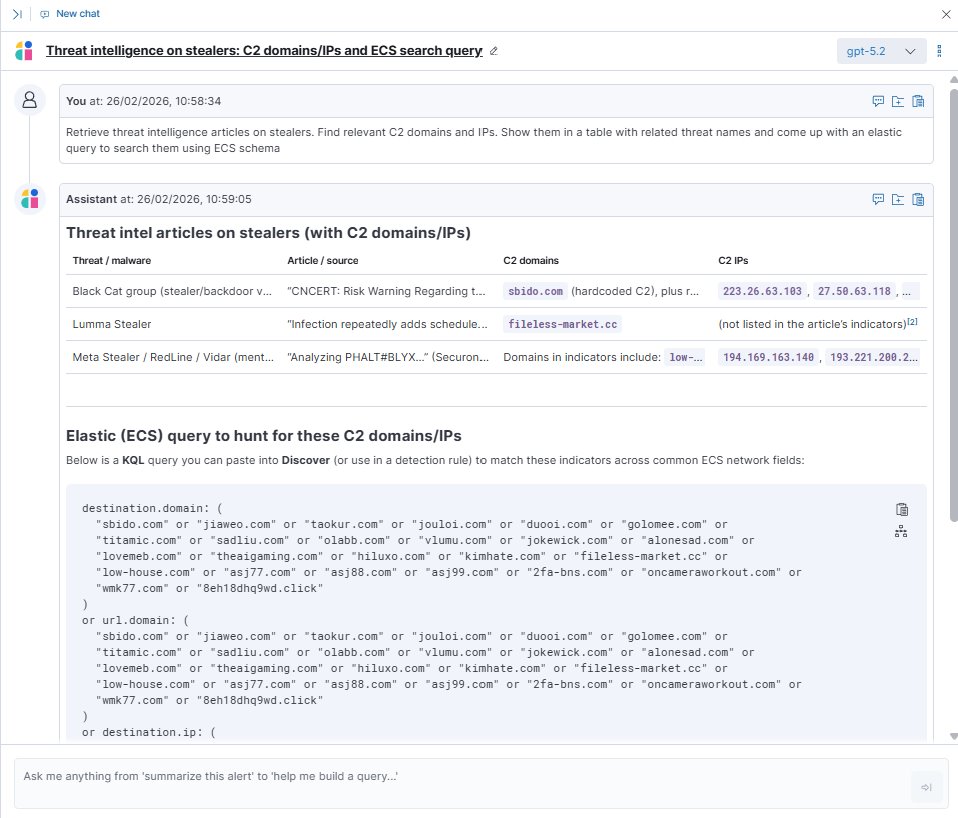Edit the conversation title pencil icon
This screenshot has width=958, height=818.
pyautogui.click(x=493, y=51)
